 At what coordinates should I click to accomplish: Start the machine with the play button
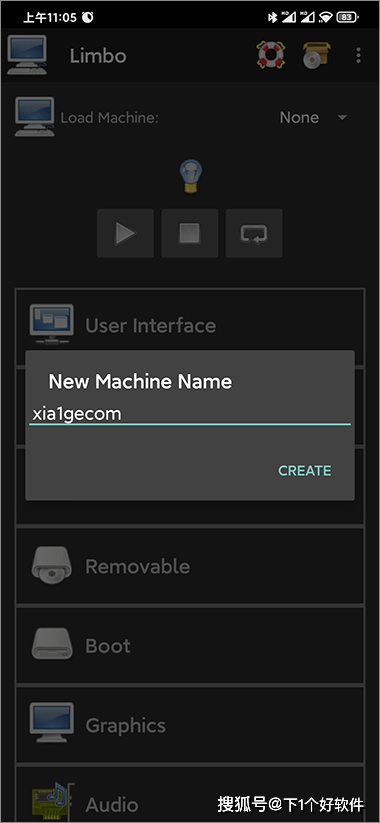[x=125, y=233]
